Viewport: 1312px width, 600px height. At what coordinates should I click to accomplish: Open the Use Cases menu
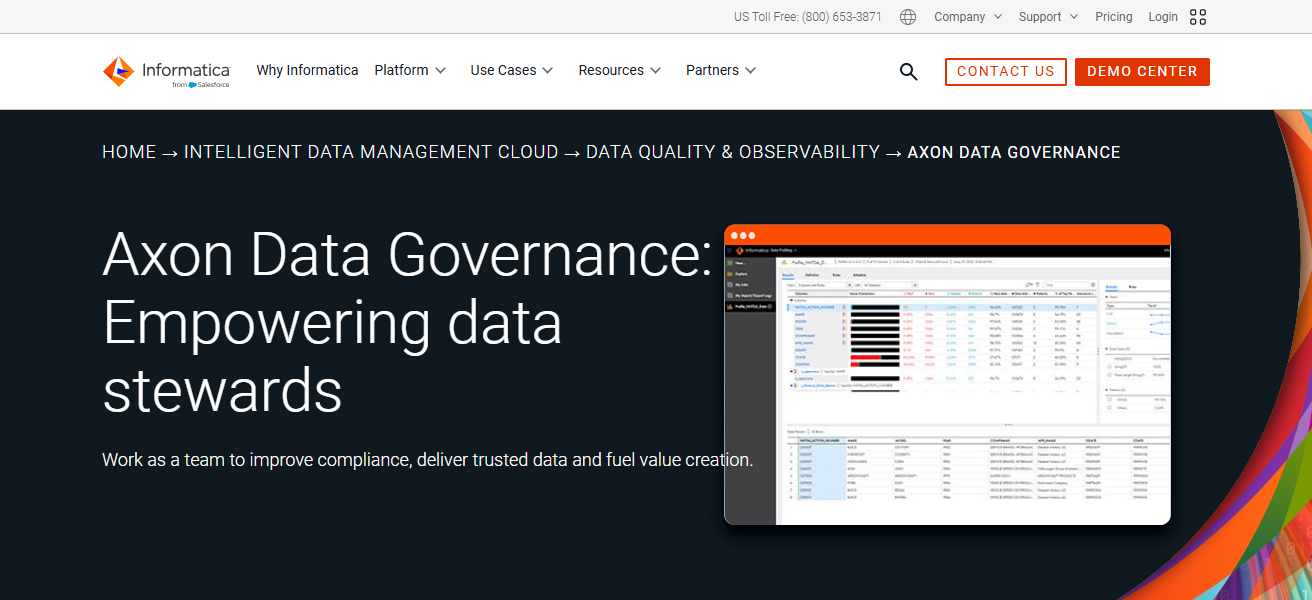coord(510,71)
